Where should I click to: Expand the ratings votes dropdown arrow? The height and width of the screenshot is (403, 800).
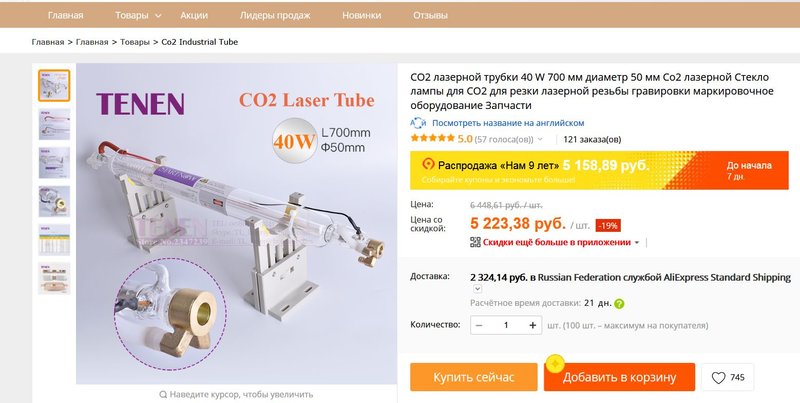(541, 140)
